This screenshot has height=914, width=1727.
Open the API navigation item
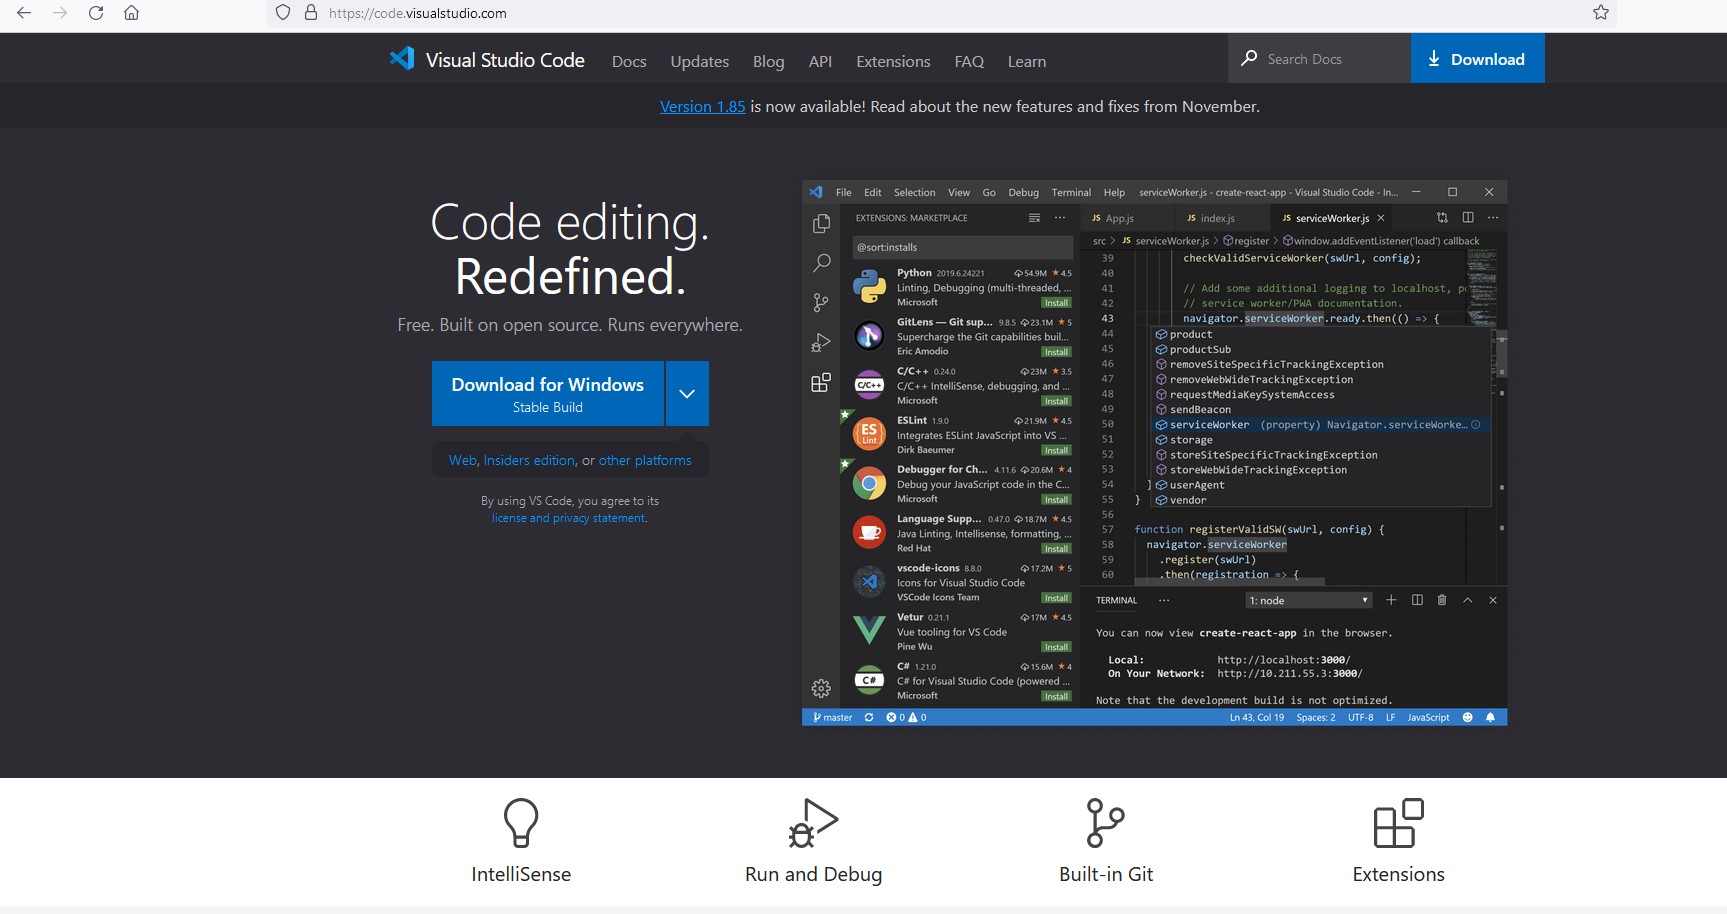pos(820,61)
